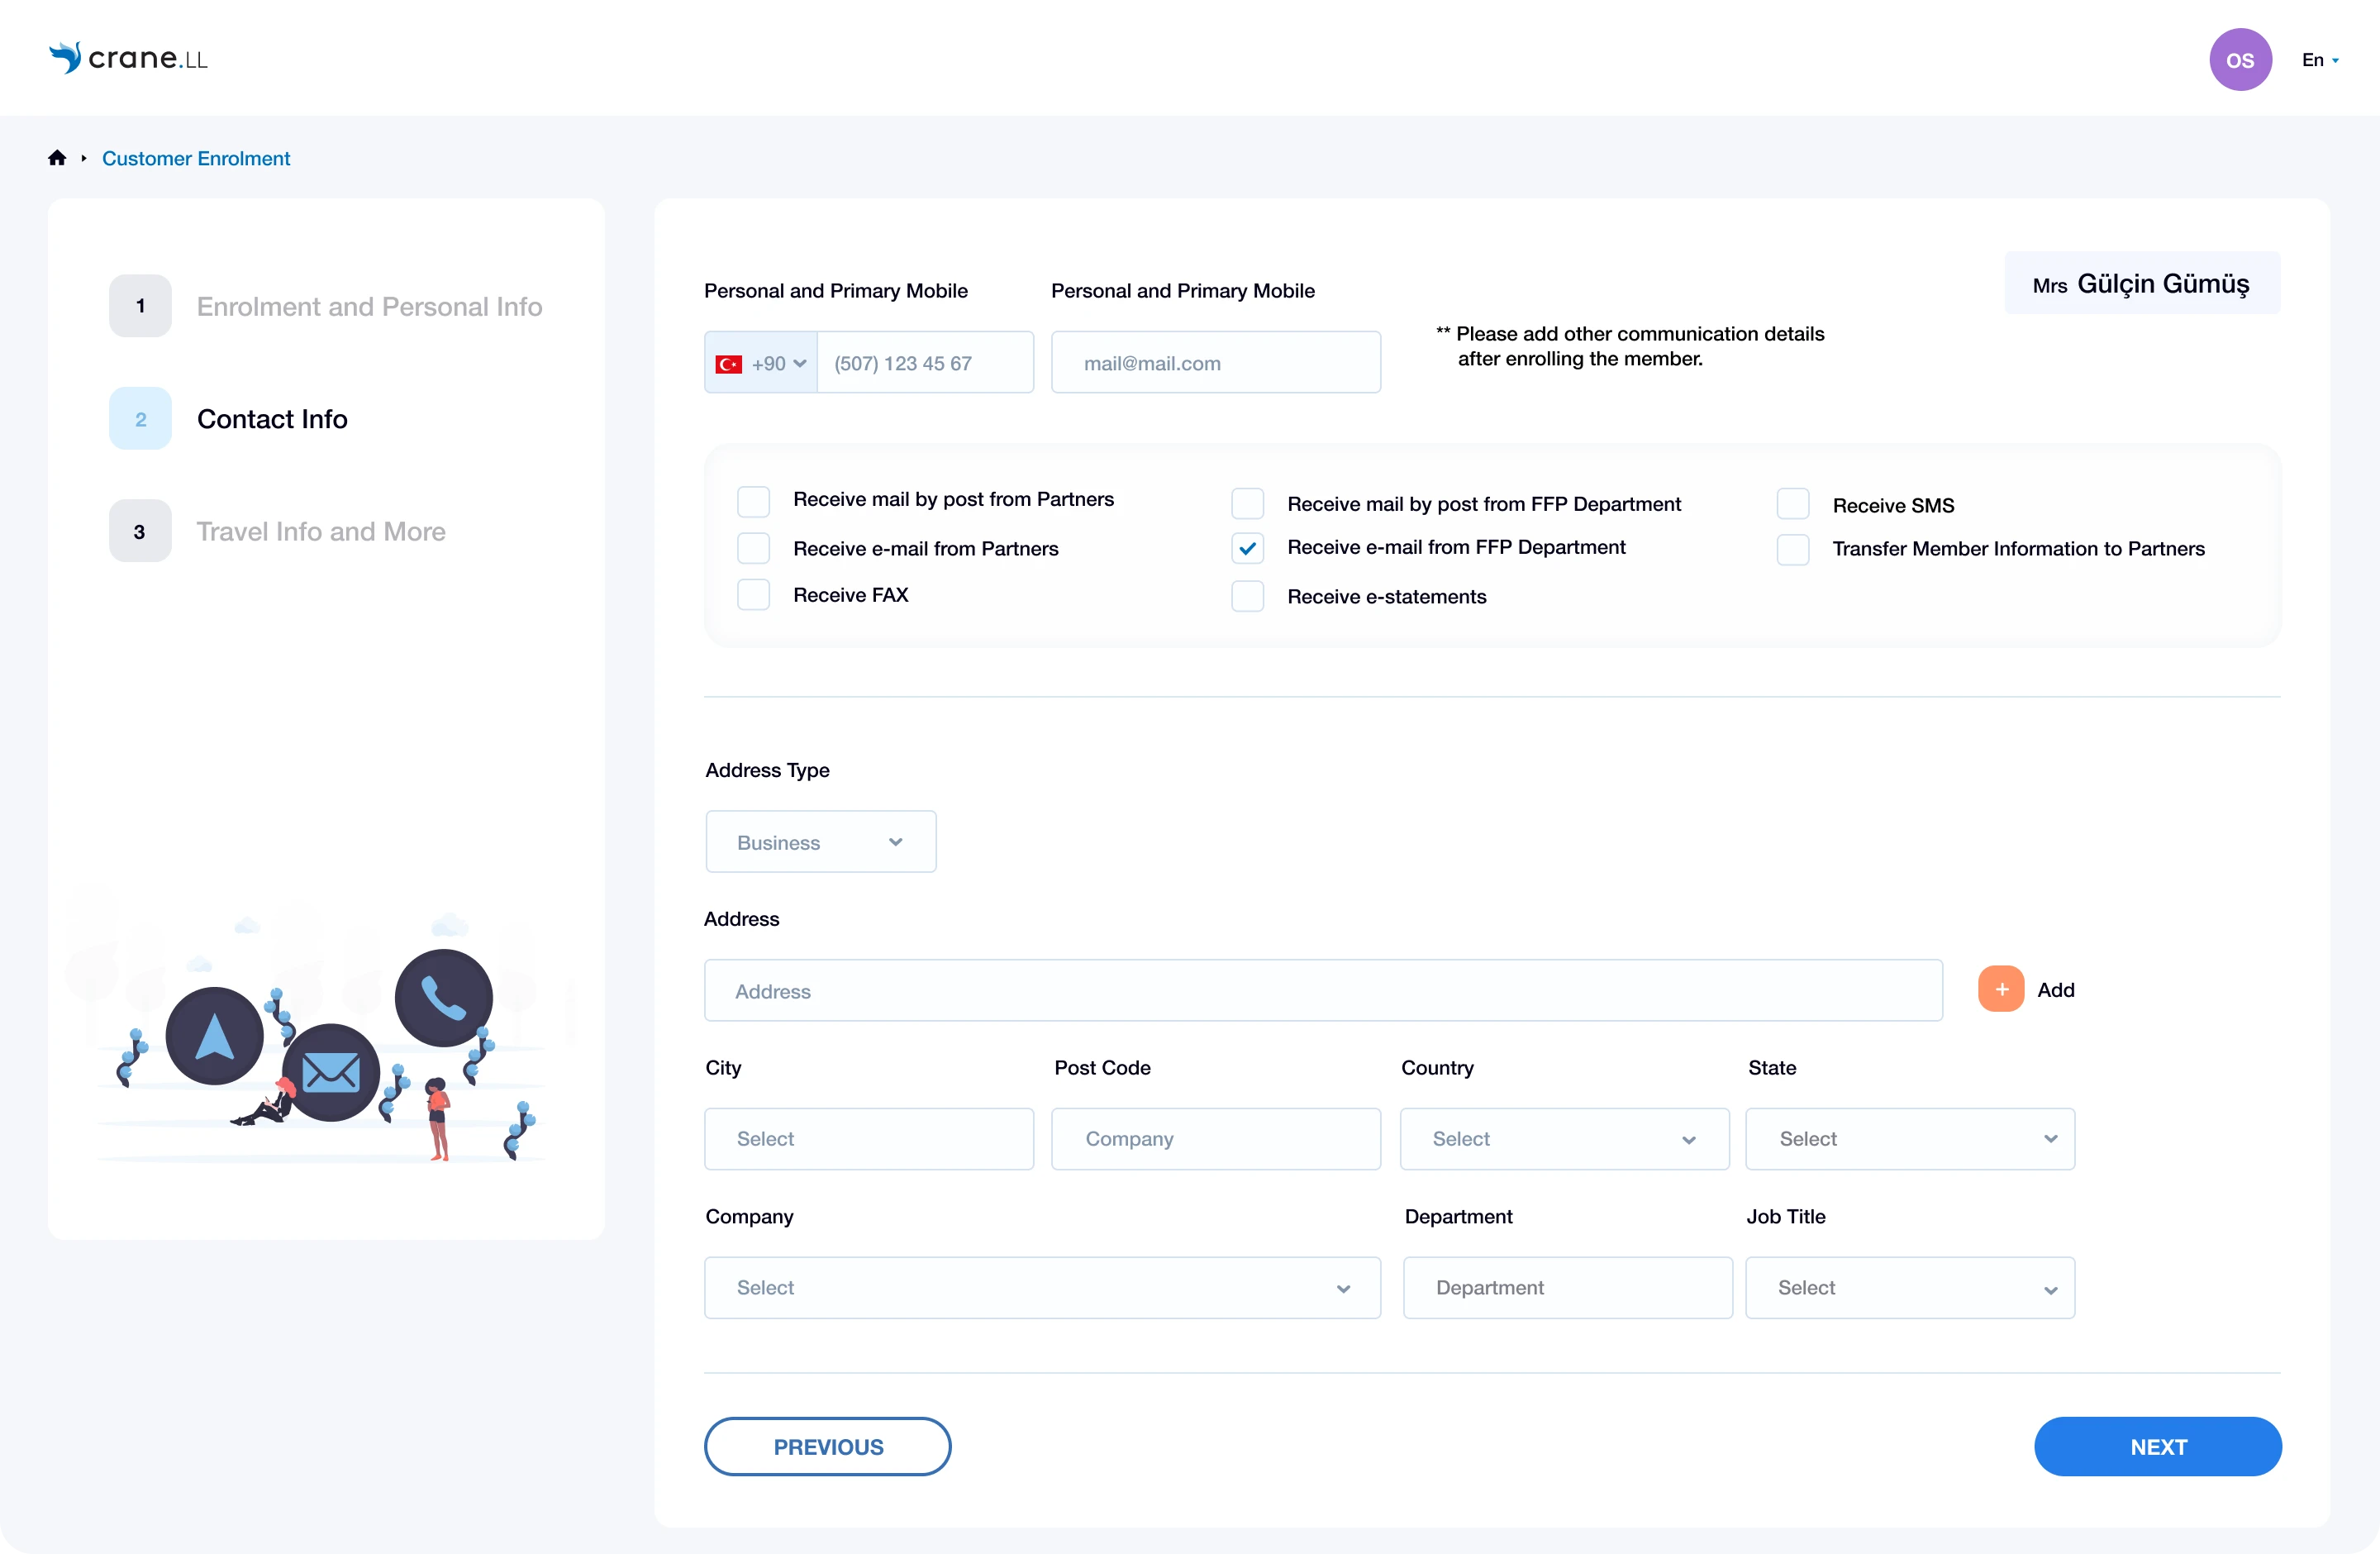The height and width of the screenshot is (1554, 2380).
Task: Click the home breadcrumb icon
Action: [x=57, y=158]
